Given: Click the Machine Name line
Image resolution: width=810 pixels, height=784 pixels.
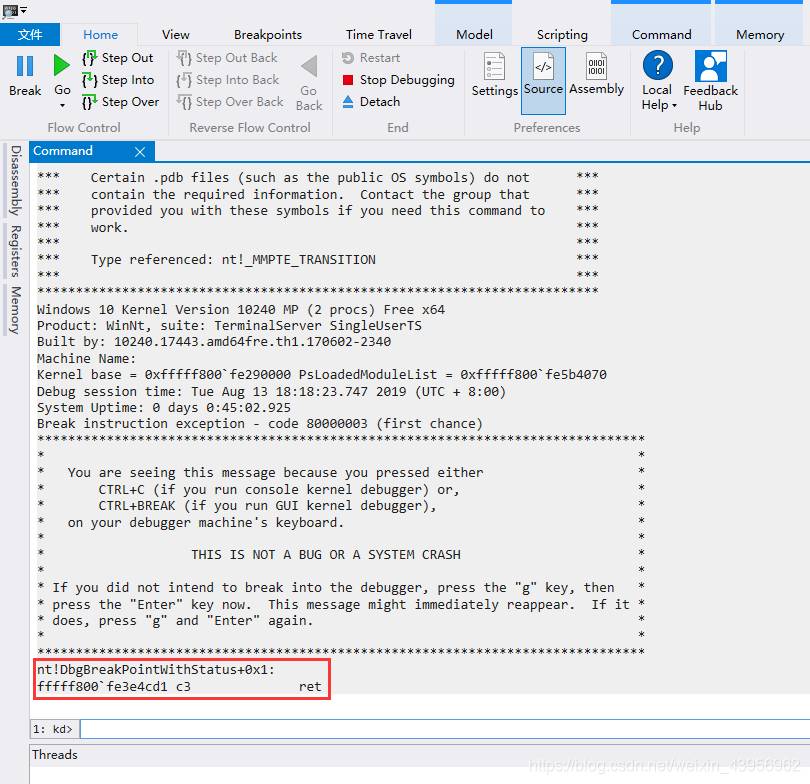Looking at the screenshot, I should click(86, 358).
